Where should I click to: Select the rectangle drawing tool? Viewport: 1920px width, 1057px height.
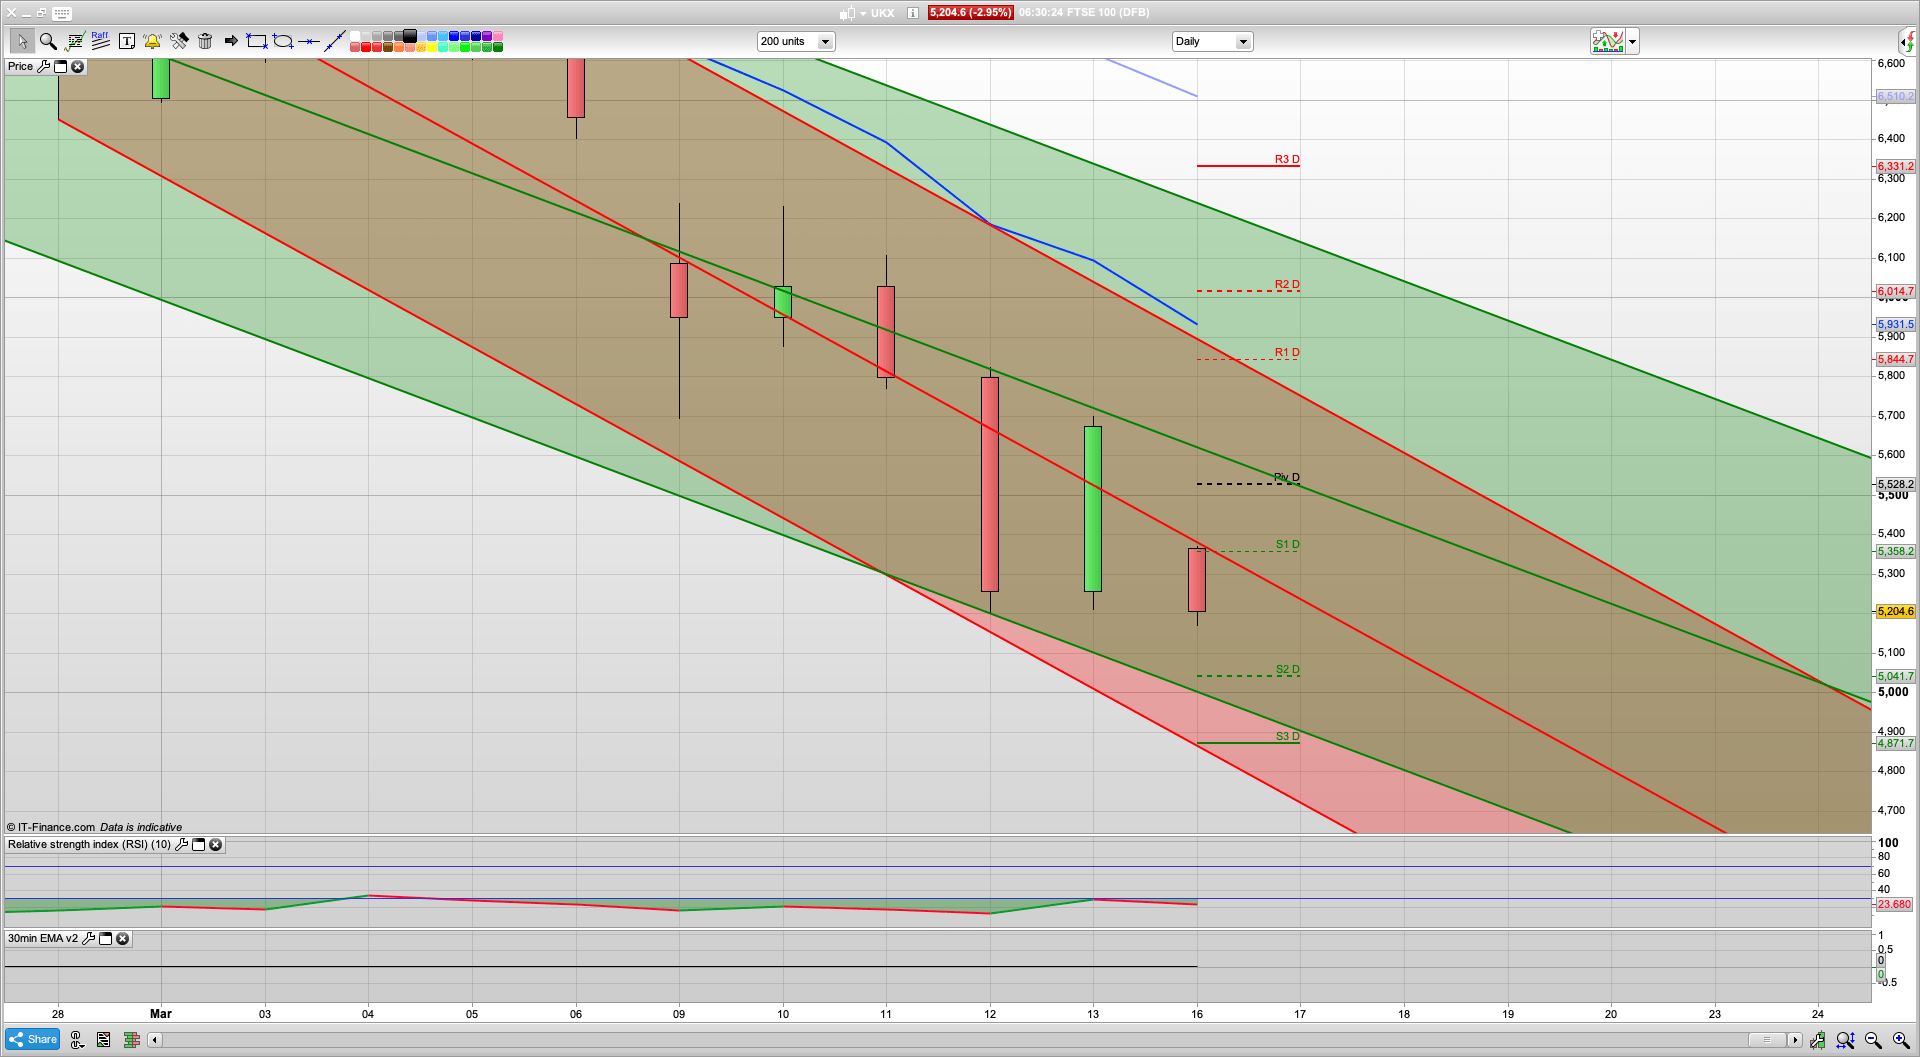coord(257,41)
